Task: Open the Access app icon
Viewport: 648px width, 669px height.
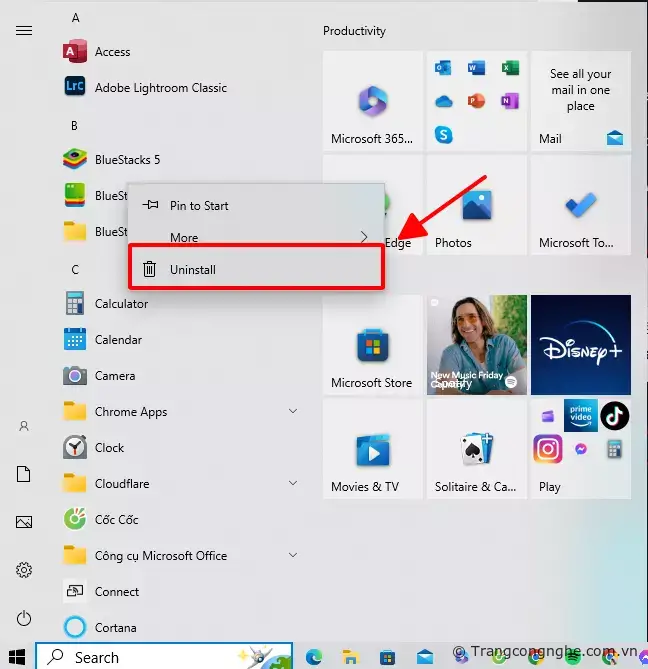Action: tap(75, 52)
